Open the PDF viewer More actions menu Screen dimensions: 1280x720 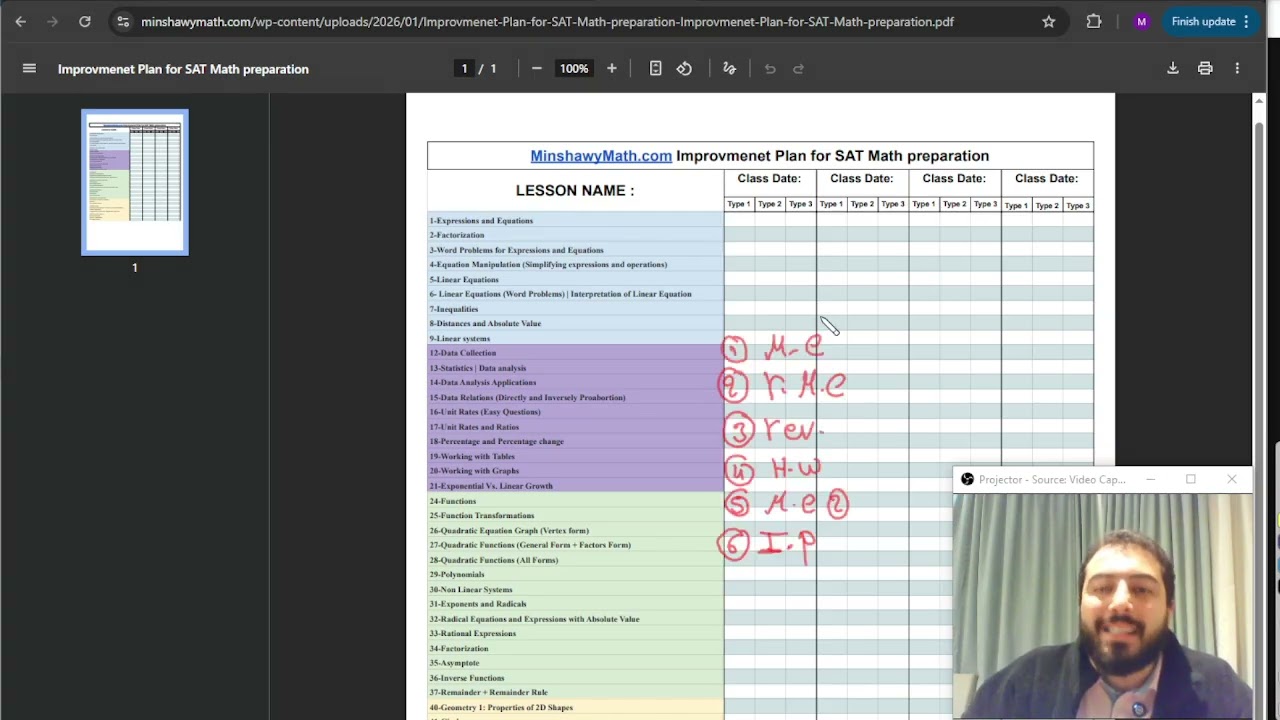pyautogui.click(x=1237, y=69)
